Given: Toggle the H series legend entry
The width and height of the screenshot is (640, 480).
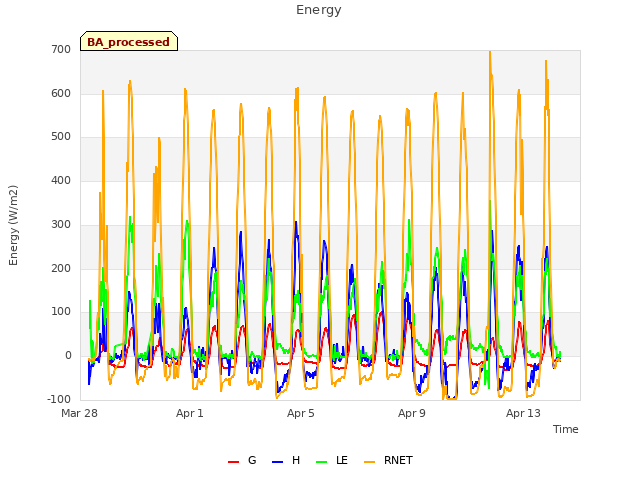Looking at the screenshot, I should pyautogui.click(x=286, y=460).
